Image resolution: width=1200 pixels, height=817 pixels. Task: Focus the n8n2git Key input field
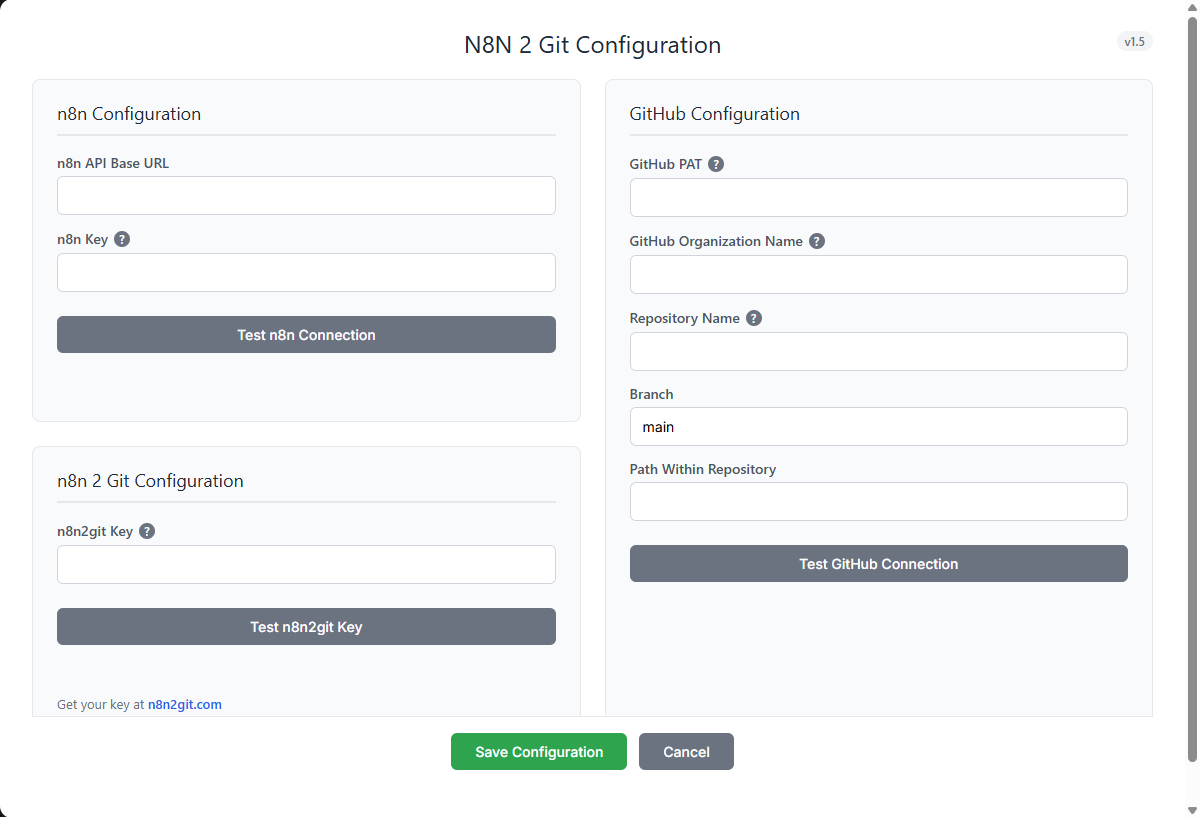click(x=306, y=564)
